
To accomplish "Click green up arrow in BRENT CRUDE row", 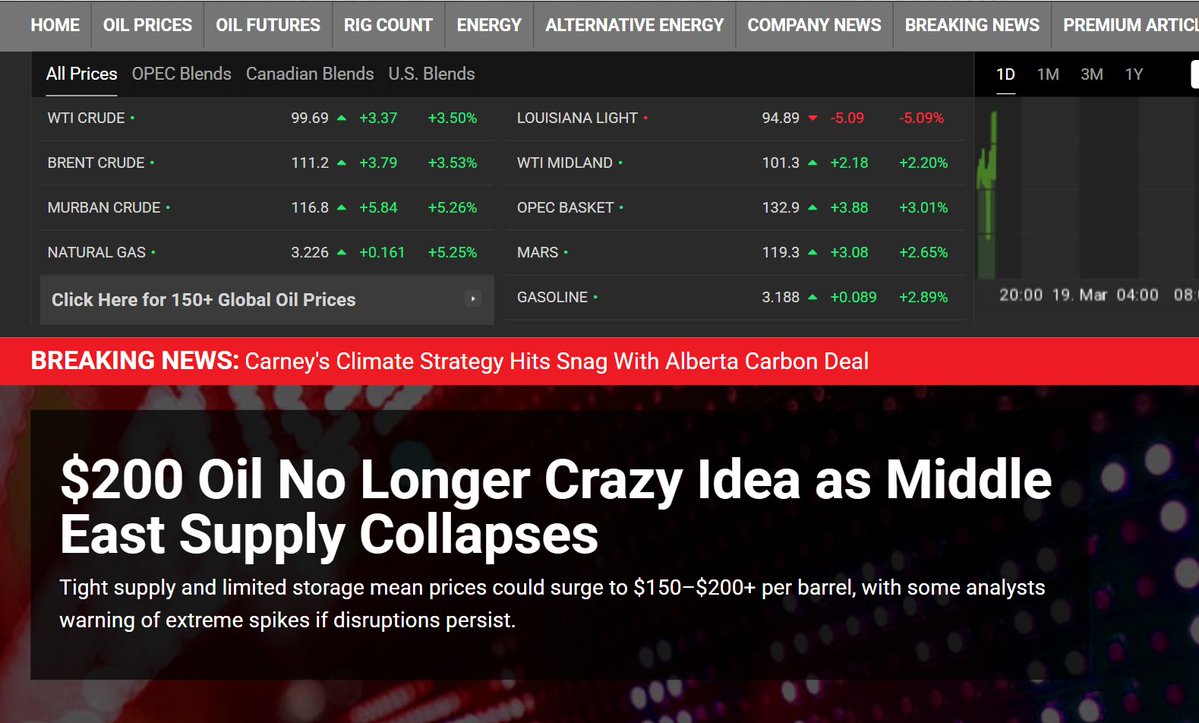I will click(x=342, y=163).
